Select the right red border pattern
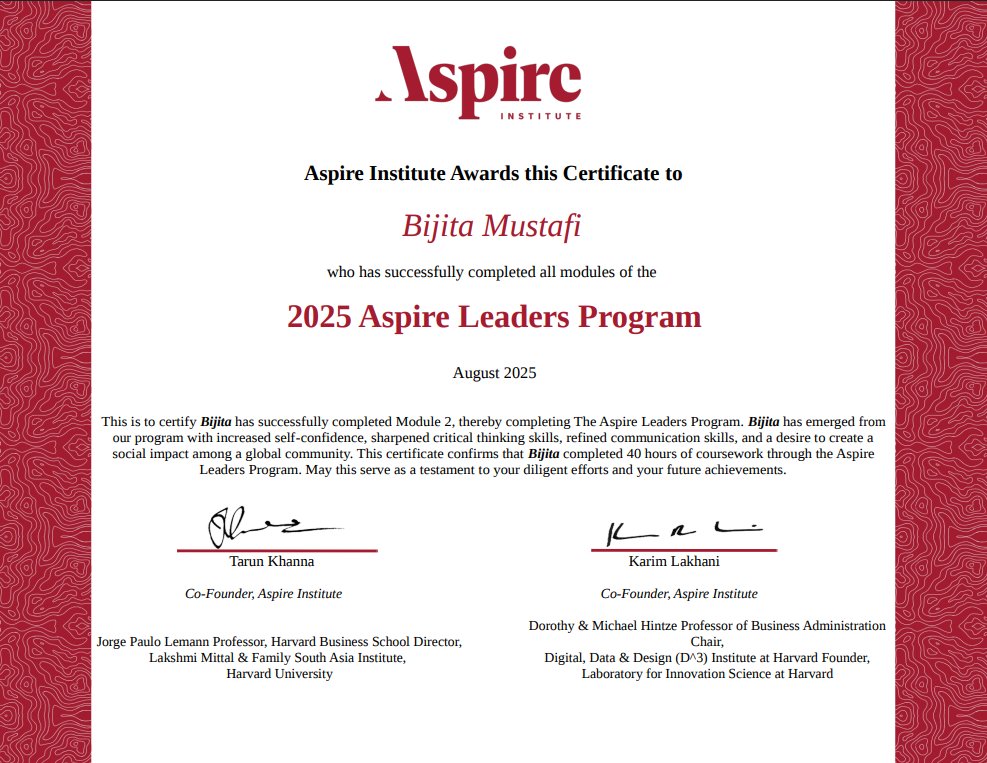Screen dimensions: 987x763 coord(940,380)
